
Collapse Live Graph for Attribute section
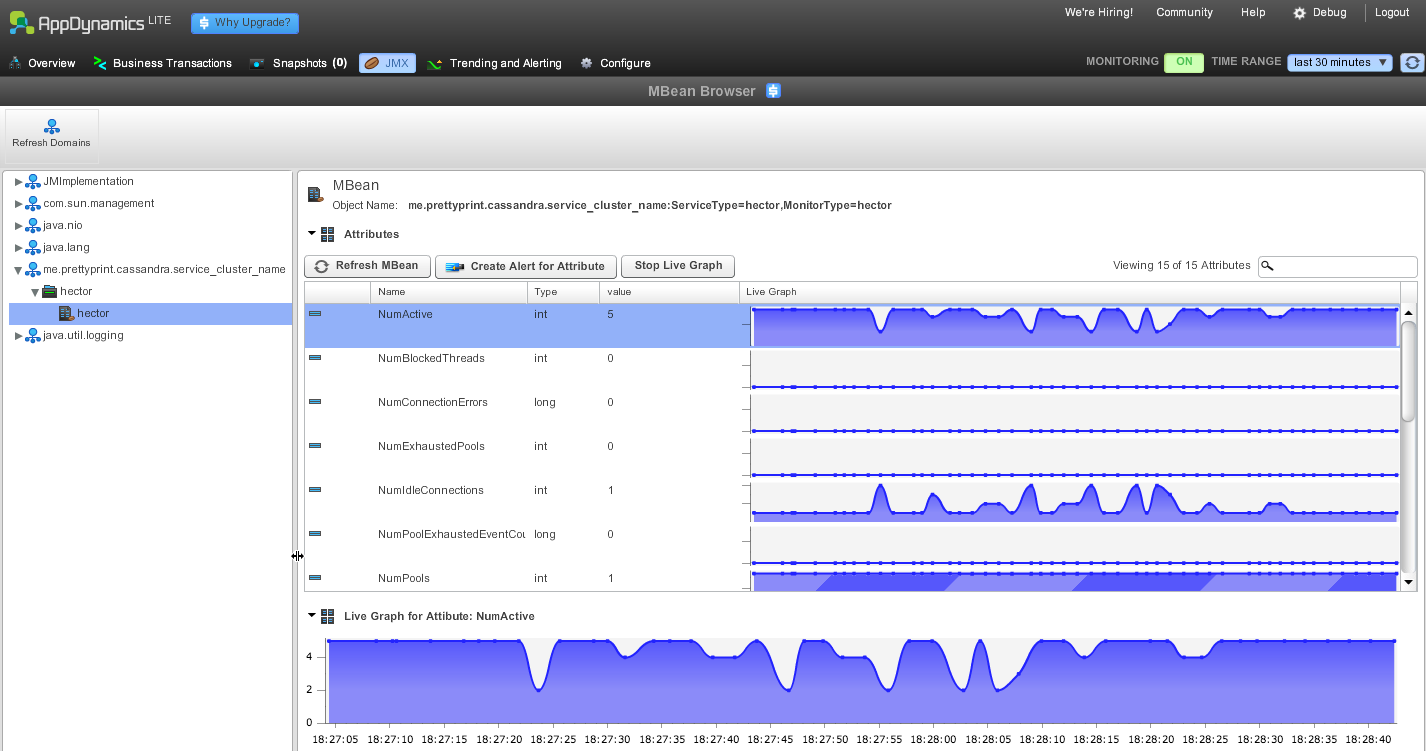(x=312, y=616)
